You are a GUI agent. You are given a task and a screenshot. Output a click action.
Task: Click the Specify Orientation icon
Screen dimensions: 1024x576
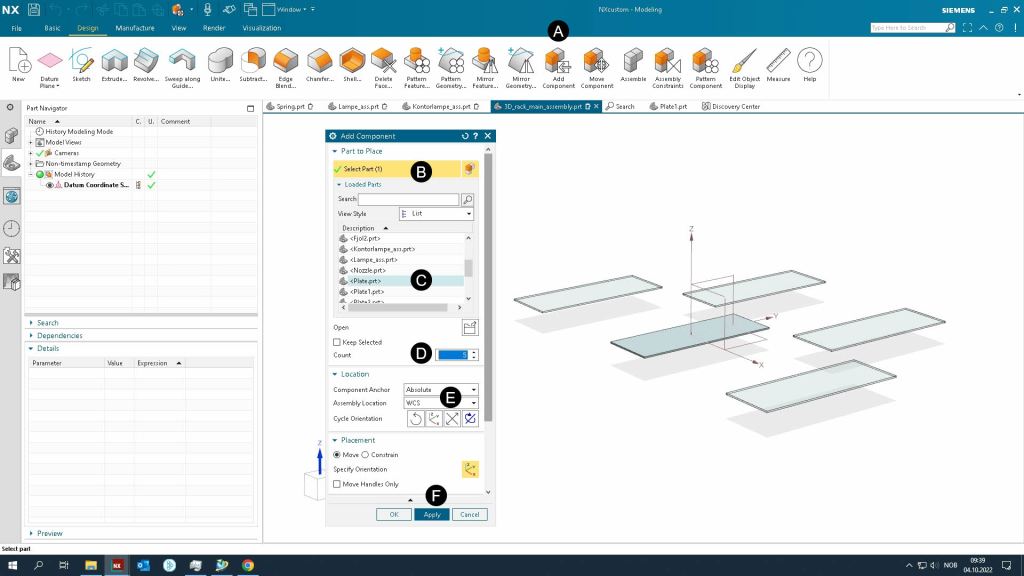pos(469,469)
